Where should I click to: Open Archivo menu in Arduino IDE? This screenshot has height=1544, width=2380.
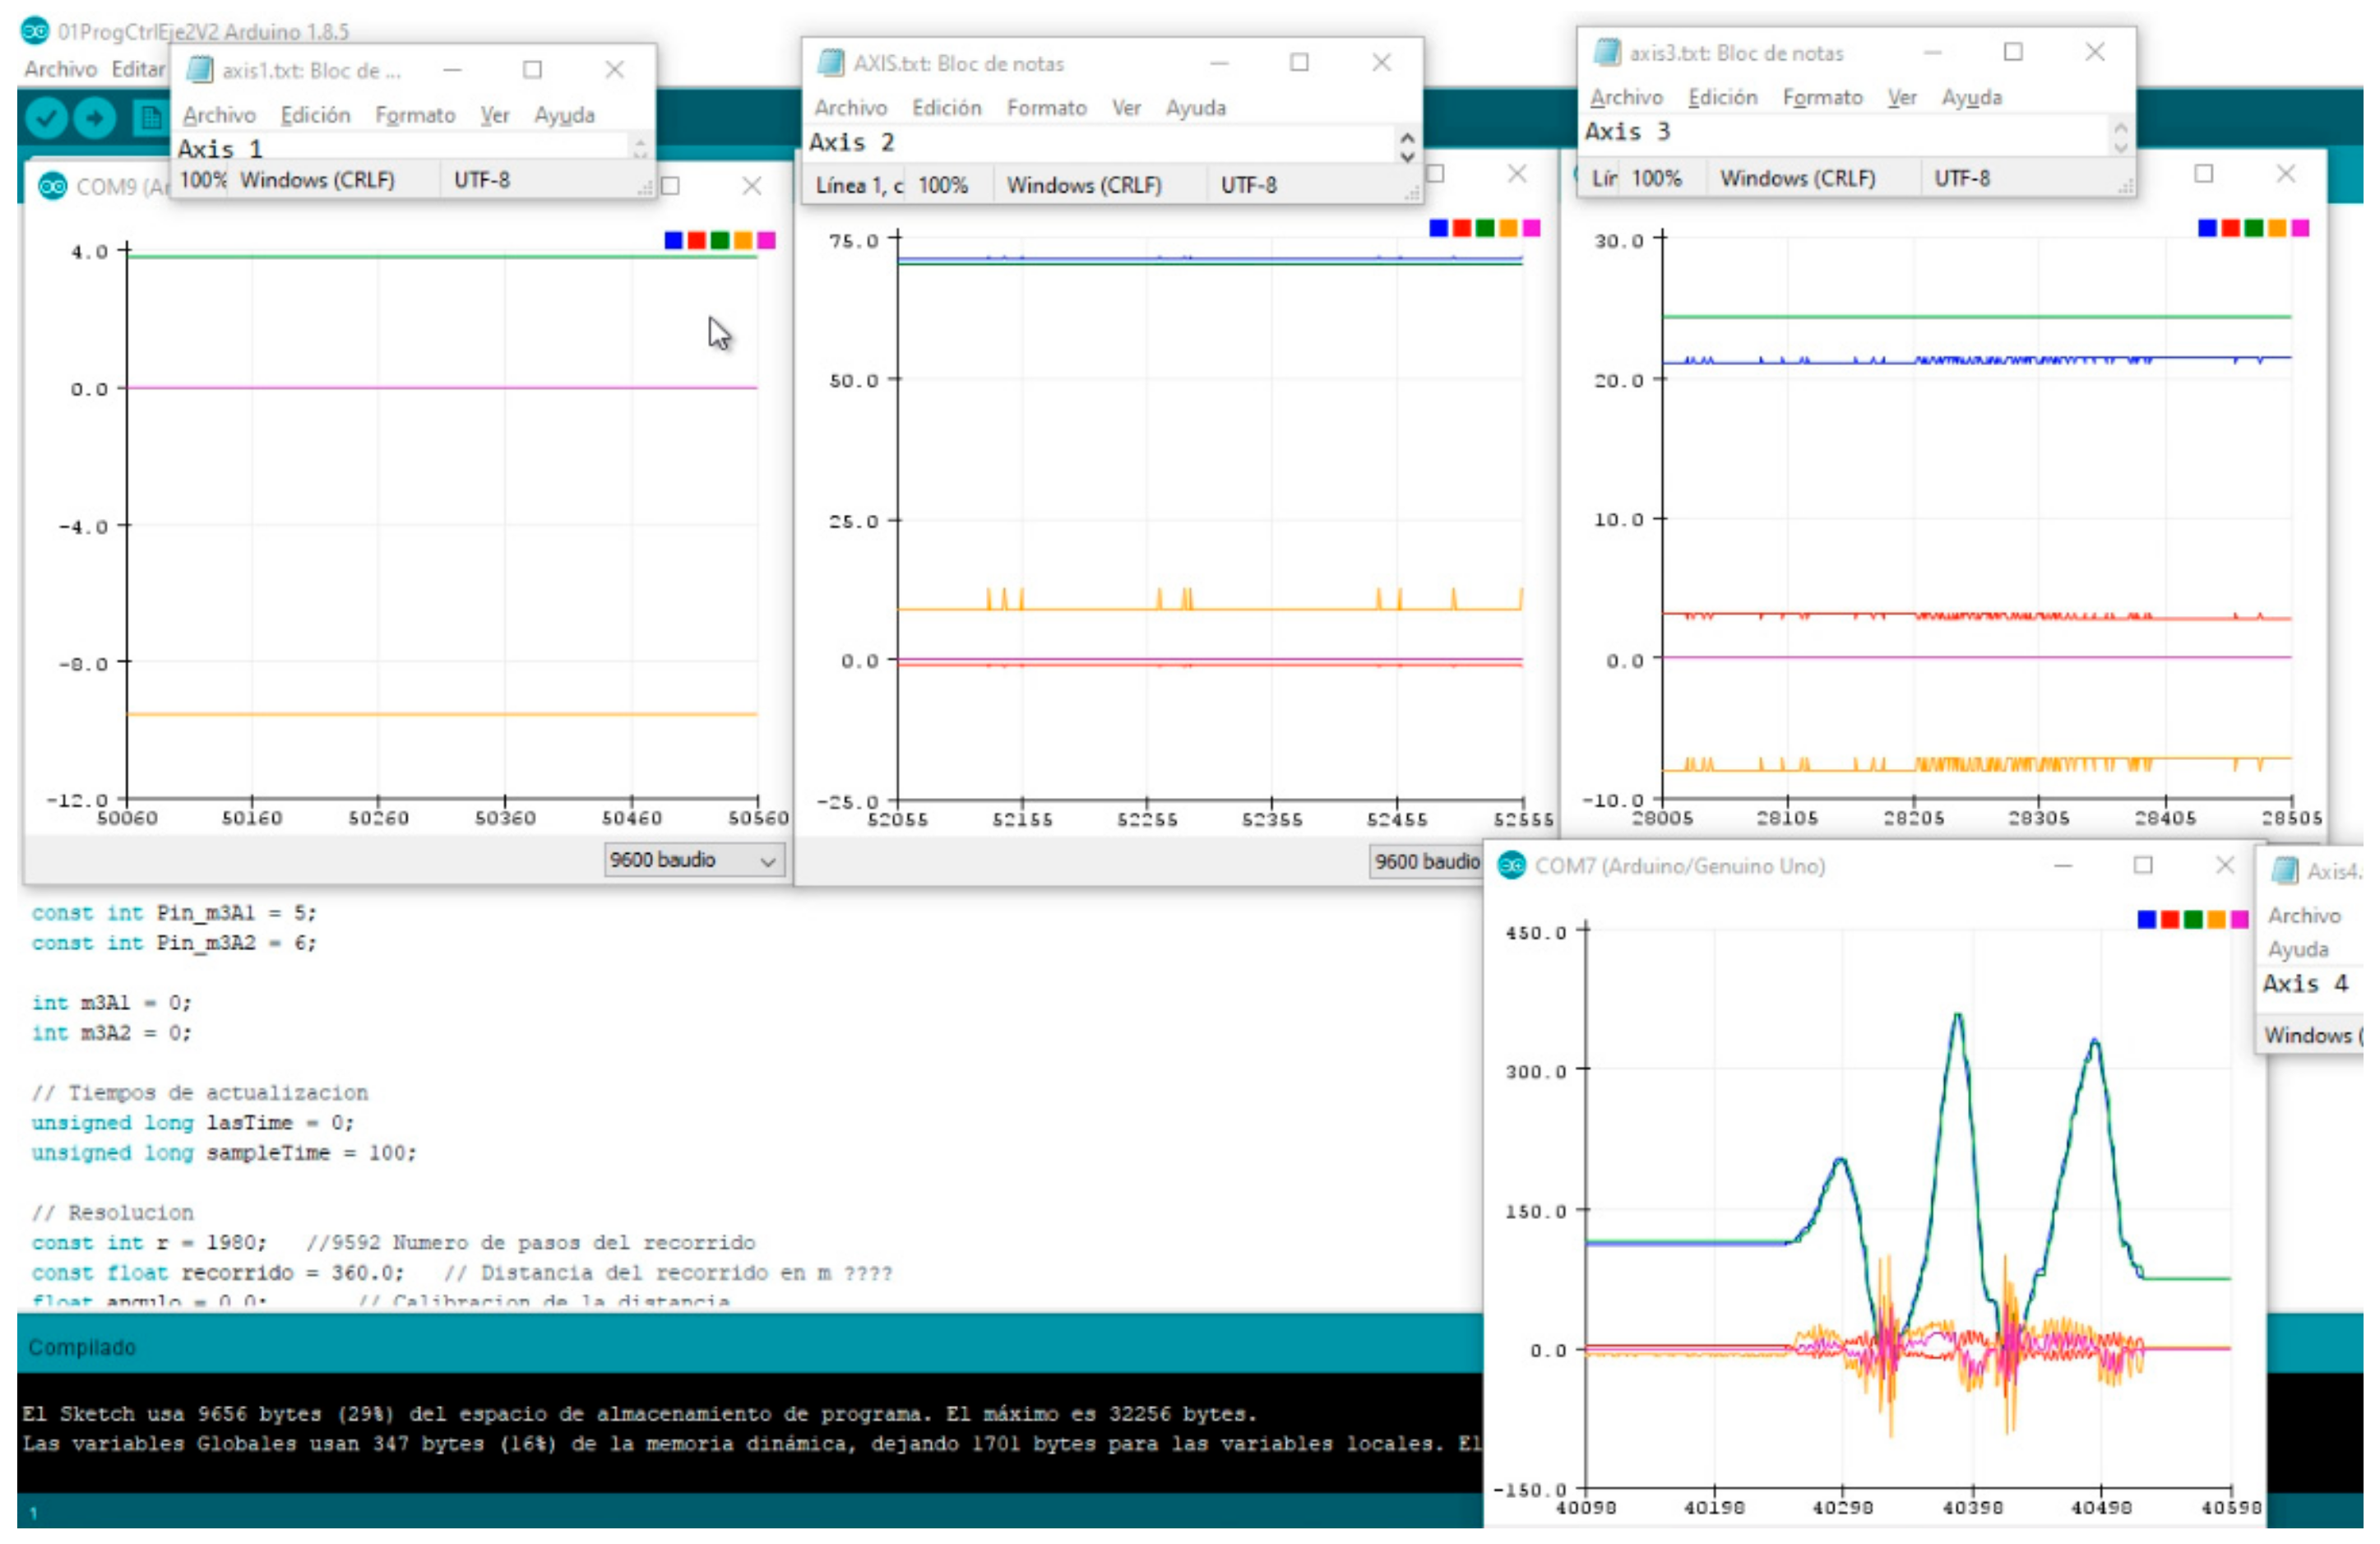60,69
